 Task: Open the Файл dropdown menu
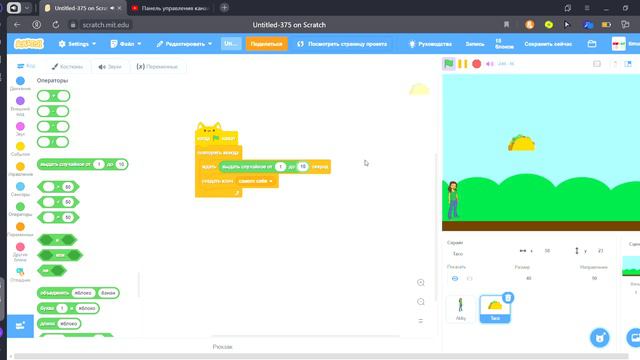[126, 44]
